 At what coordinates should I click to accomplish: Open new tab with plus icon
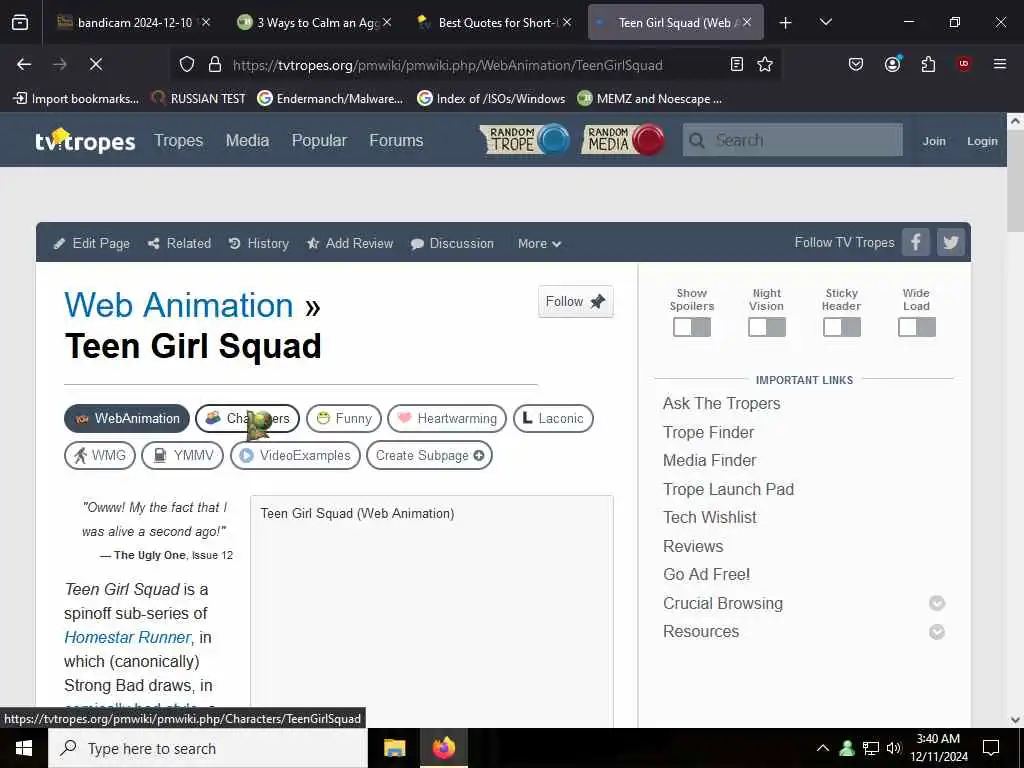[x=786, y=22]
